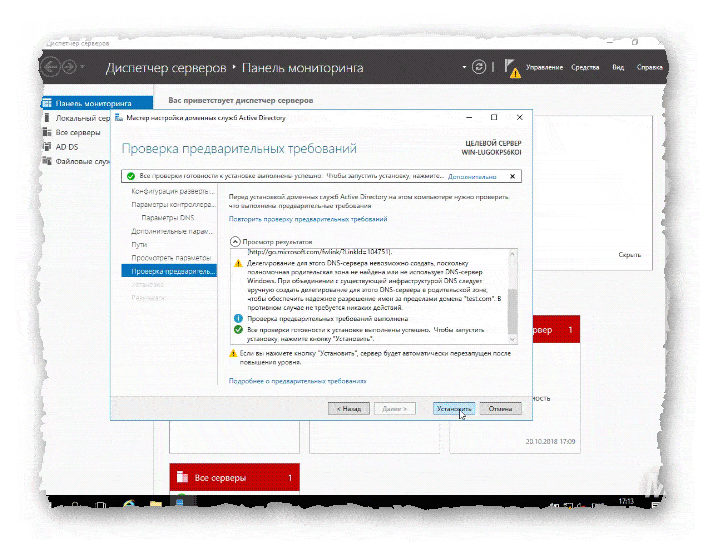Click the WIN-LUGOKPS6KOI target server name
This screenshot has height=544, width=704.
pyautogui.click(x=491, y=153)
